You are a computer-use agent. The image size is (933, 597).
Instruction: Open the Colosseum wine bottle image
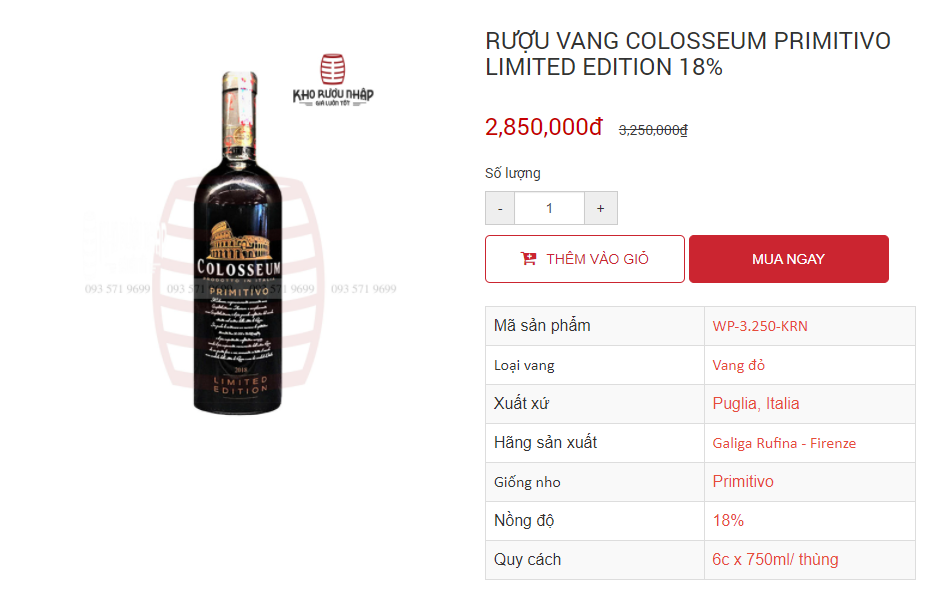(238, 242)
